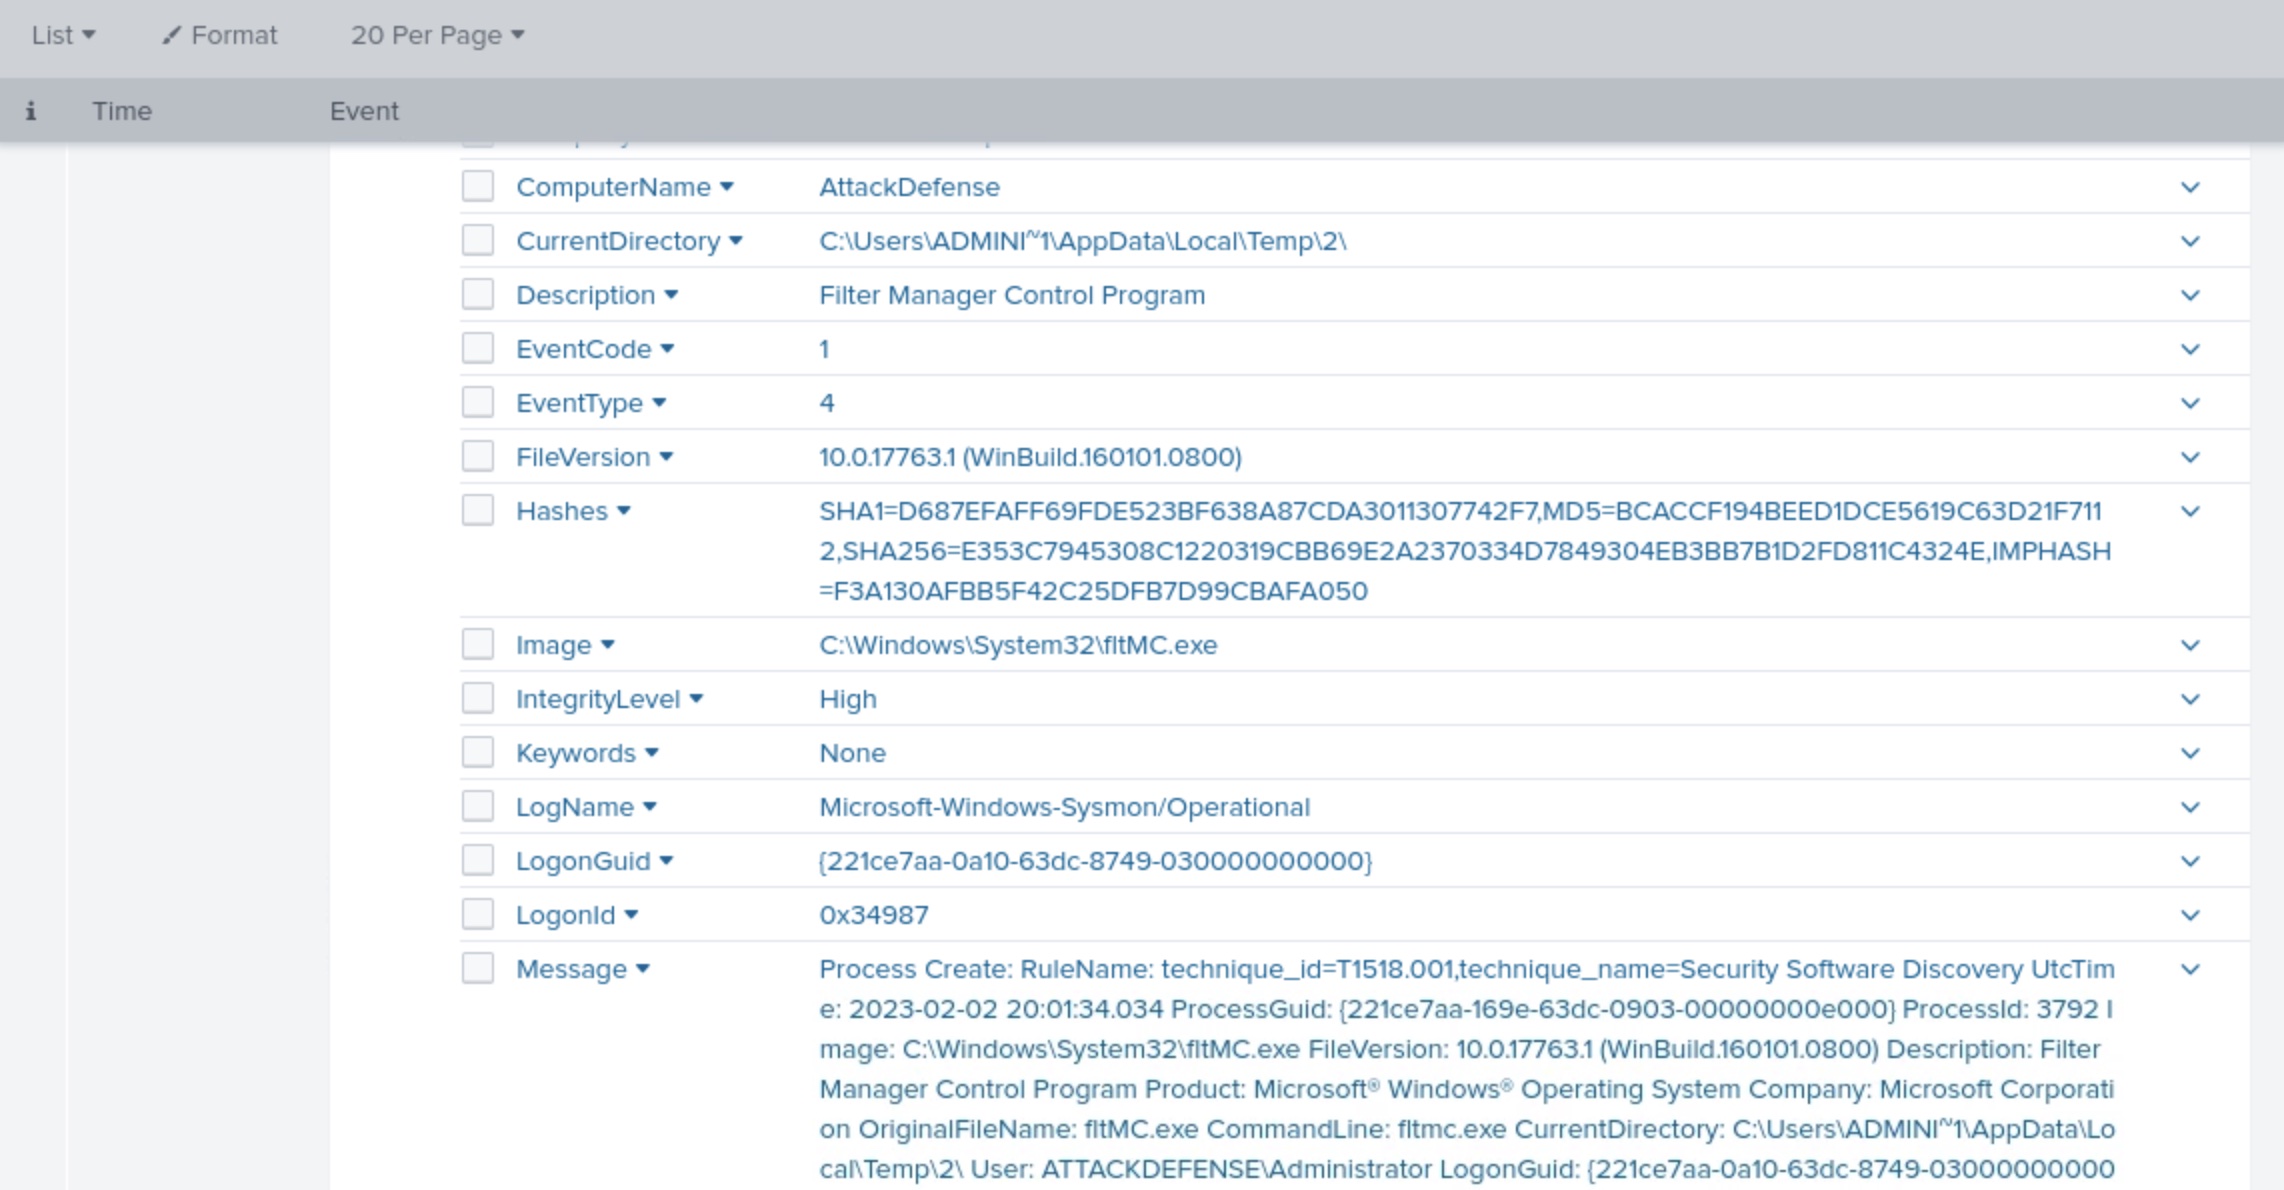Click the Event column header

(364, 111)
